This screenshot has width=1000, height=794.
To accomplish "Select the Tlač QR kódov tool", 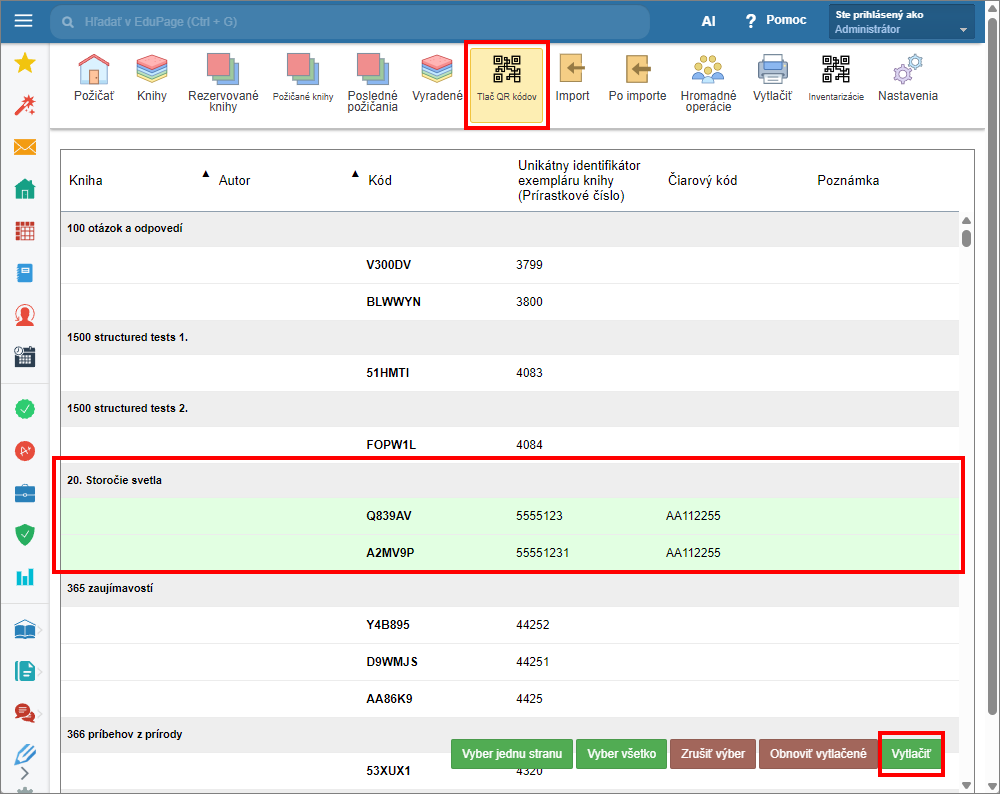I will (x=506, y=78).
